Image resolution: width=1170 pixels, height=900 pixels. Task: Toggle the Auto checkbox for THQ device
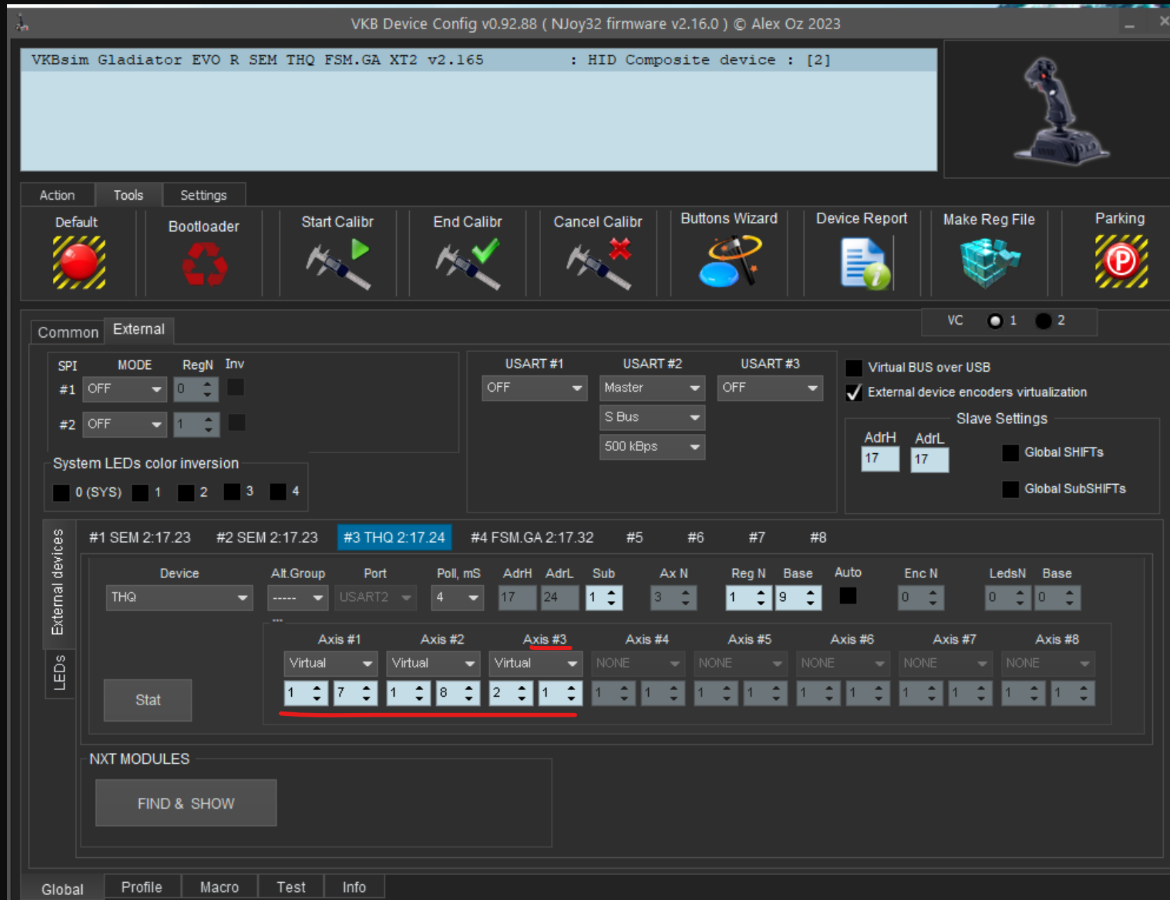click(x=848, y=596)
